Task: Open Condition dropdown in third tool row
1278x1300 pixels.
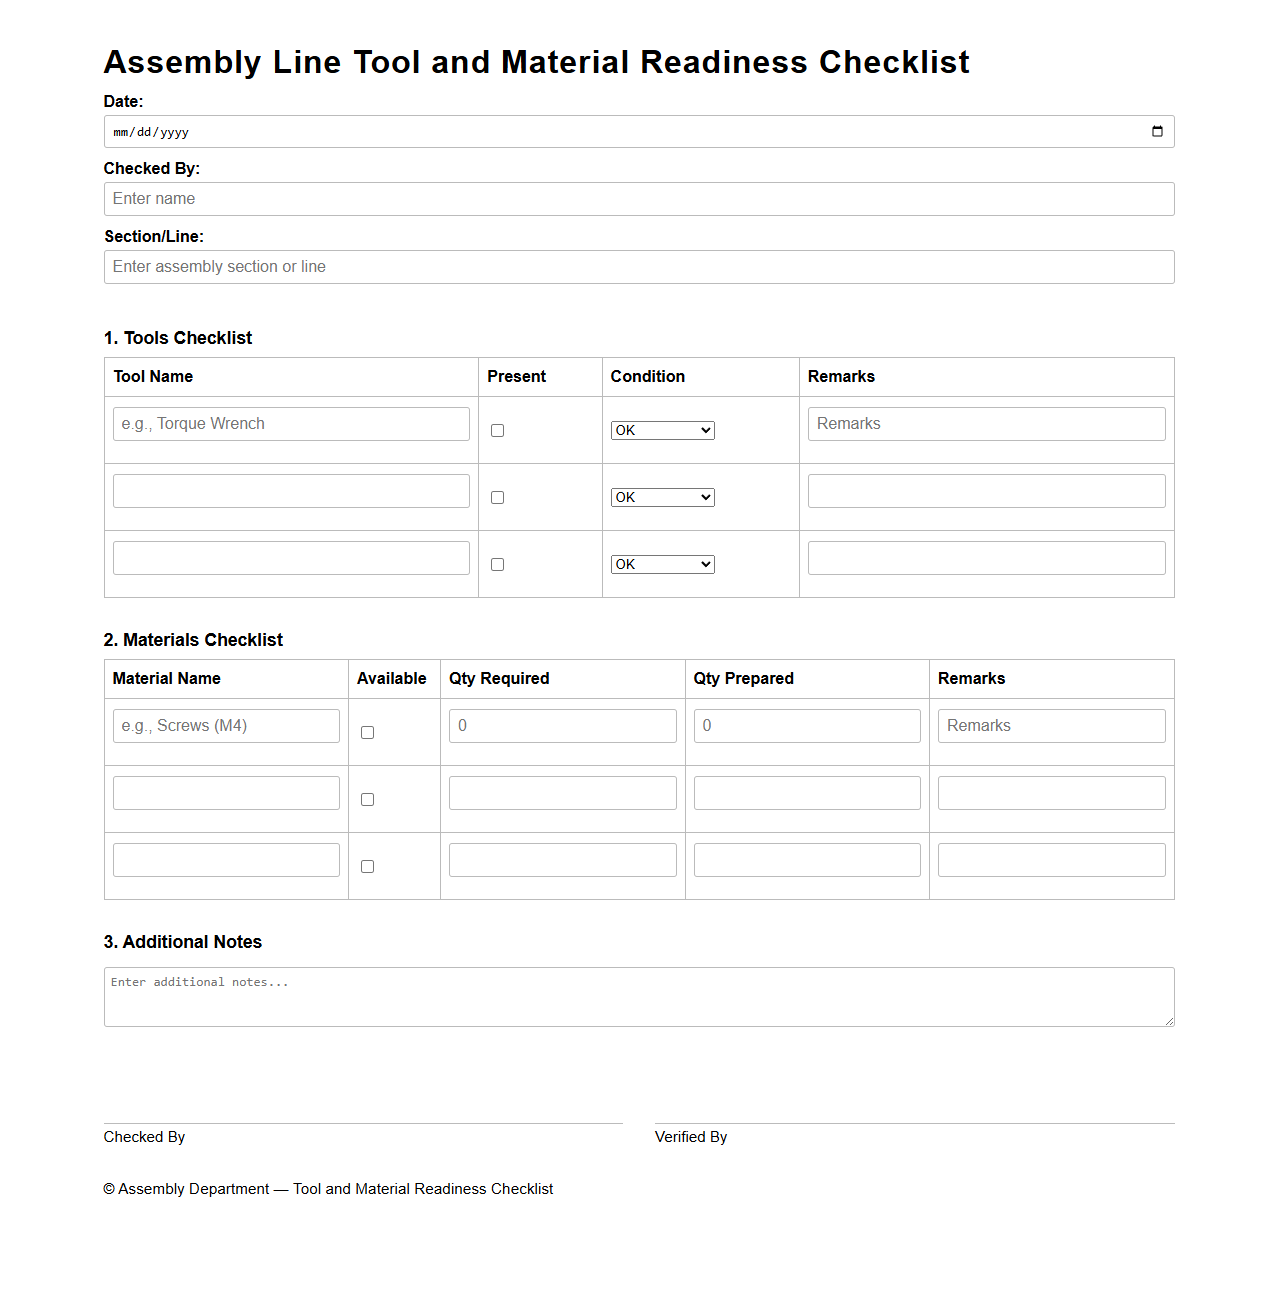Action: tap(662, 563)
